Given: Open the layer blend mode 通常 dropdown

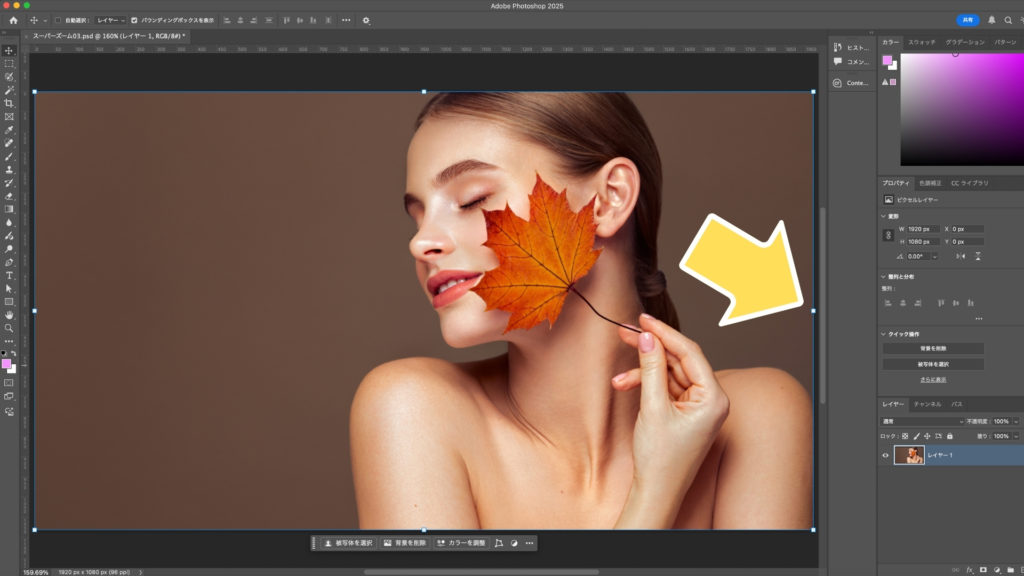Looking at the screenshot, I should pyautogui.click(x=921, y=422).
